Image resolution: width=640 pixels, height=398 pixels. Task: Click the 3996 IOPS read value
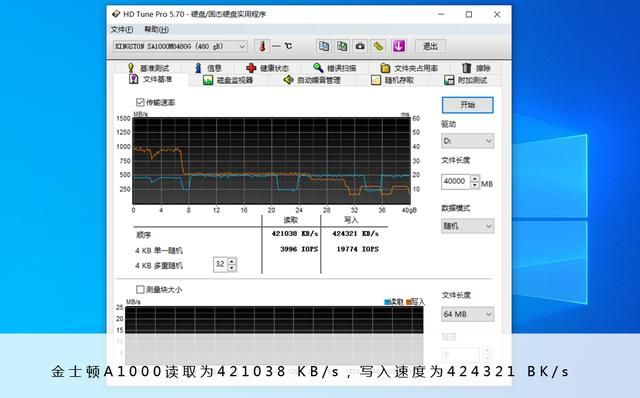pyautogui.click(x=299, y=249)
